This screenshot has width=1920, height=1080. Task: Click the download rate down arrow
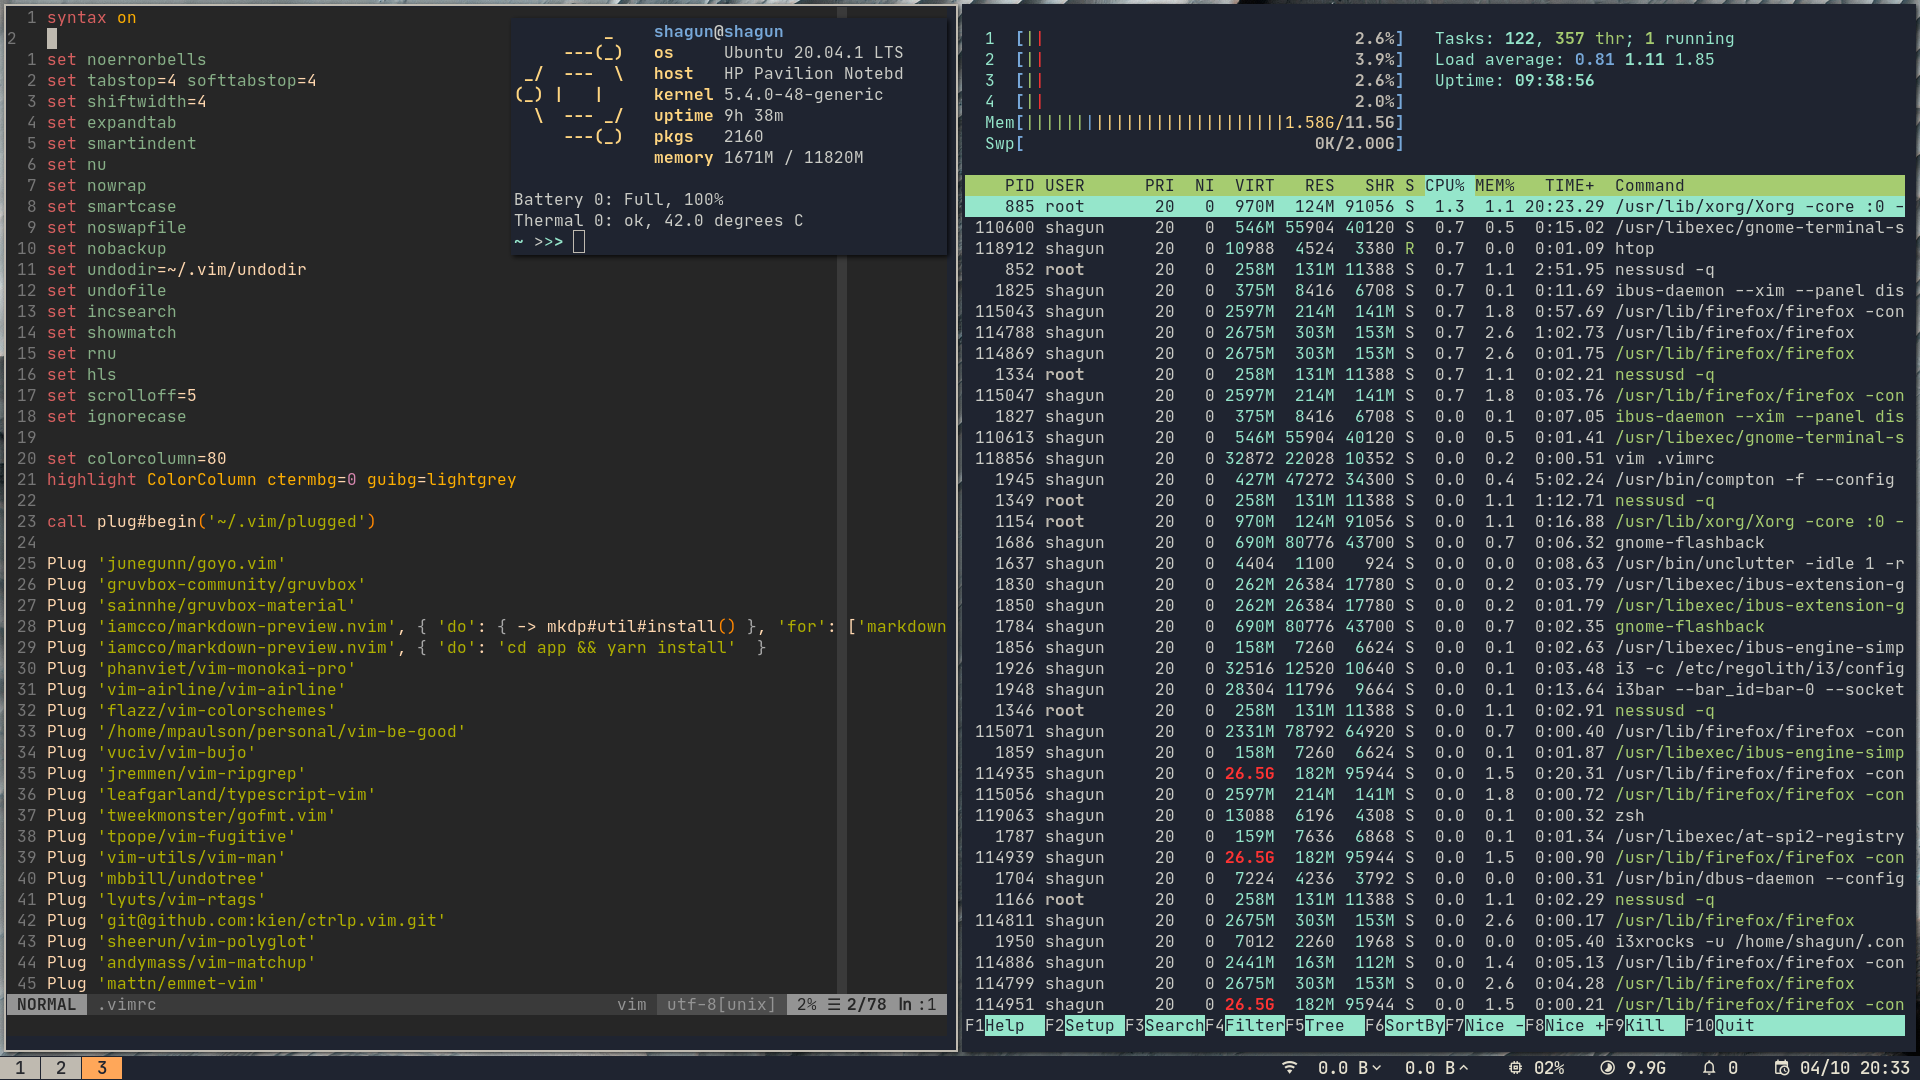click(x=1377, y=1068)
